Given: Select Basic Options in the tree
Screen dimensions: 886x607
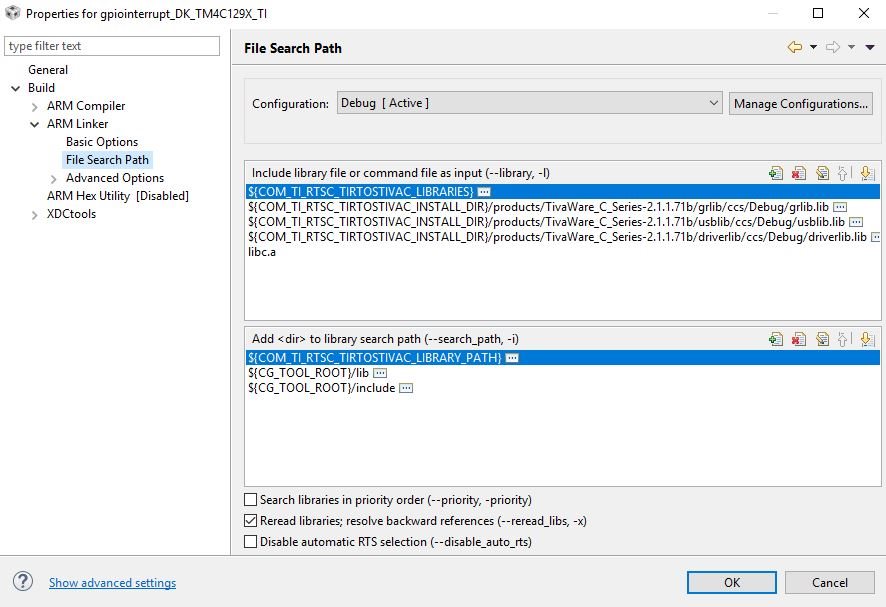Looking at the screenshot, I should click(102, 142).
